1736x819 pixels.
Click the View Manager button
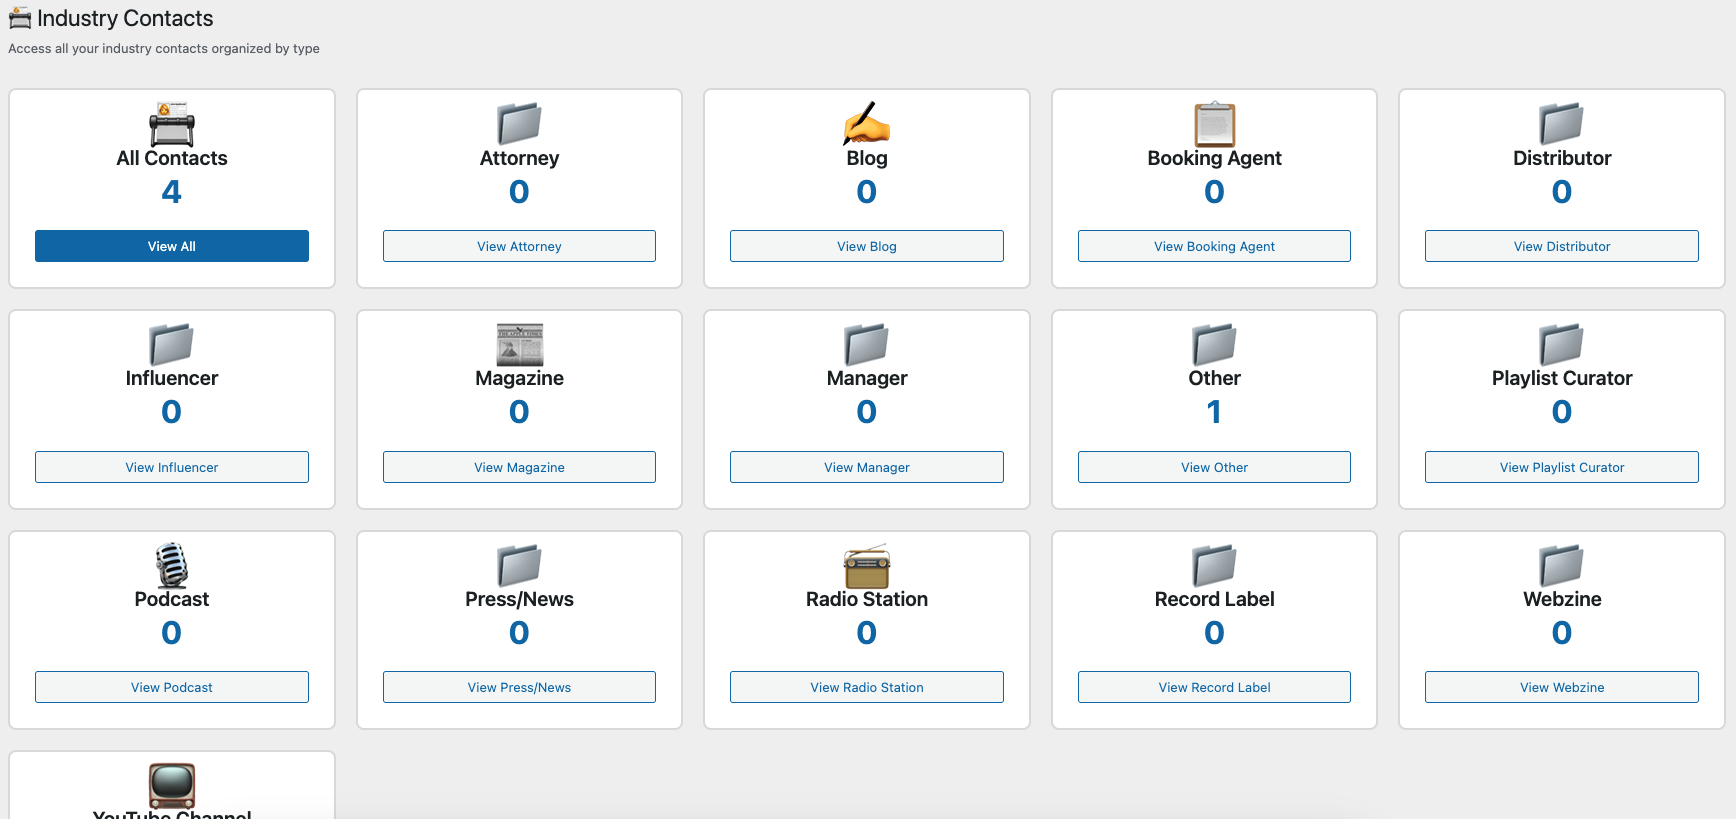866,467
